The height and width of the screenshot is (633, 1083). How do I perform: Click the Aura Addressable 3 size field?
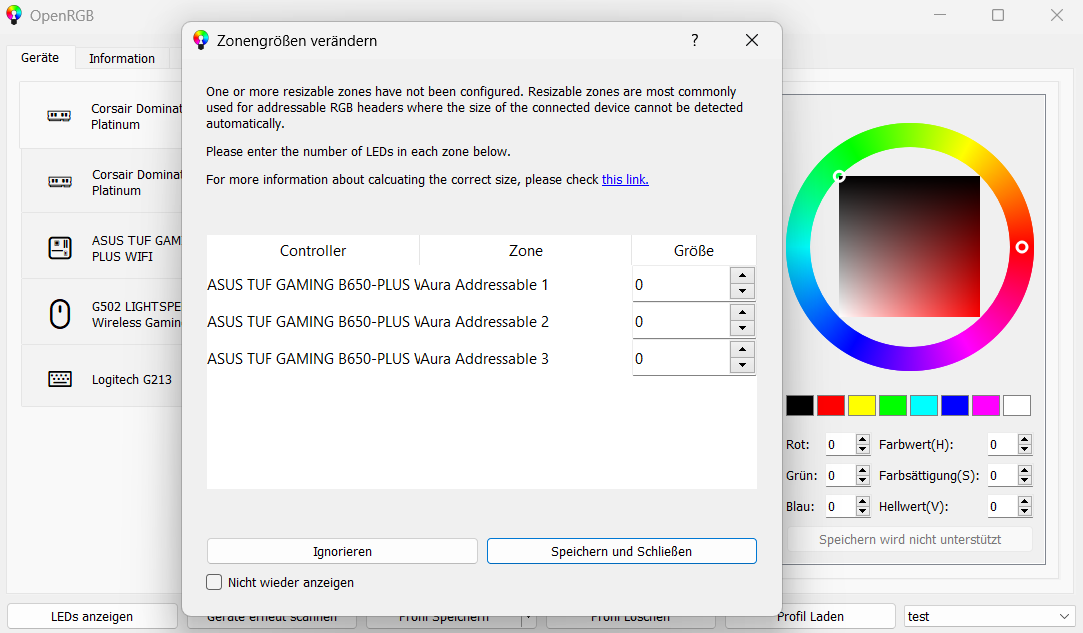point(682,359)
